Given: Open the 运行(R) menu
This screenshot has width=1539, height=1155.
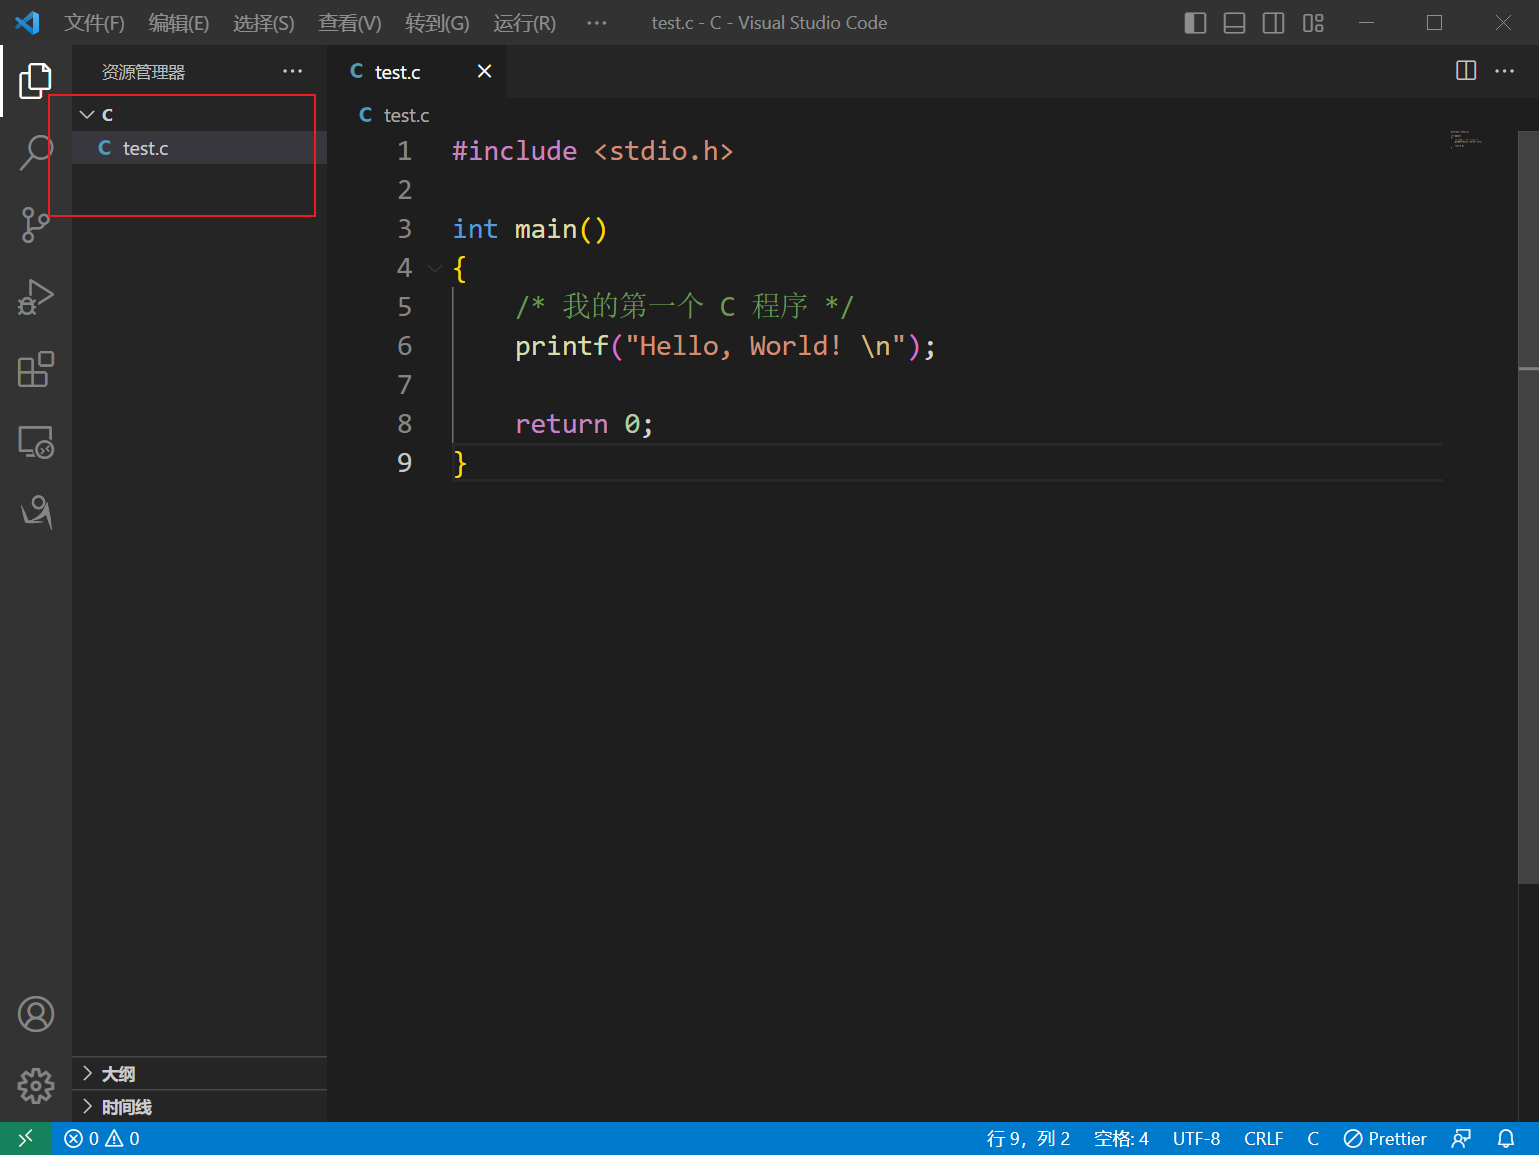Looking at the screenshot, I should coord(524,23).
